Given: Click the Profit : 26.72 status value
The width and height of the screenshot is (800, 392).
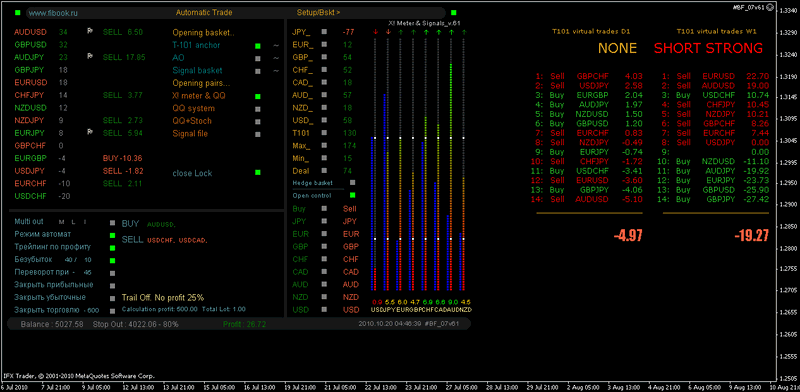Looking at the screenshot, I should click(x=244, y=324).
